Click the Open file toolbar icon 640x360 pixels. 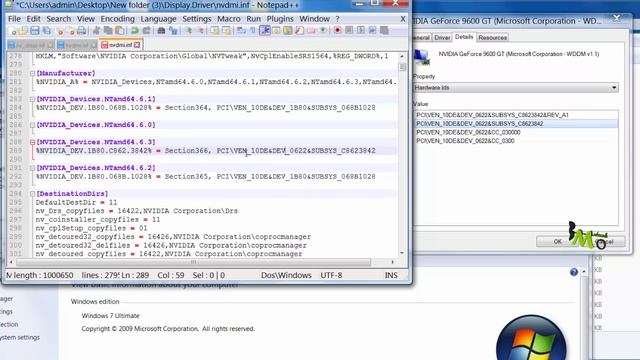(24, 31)
